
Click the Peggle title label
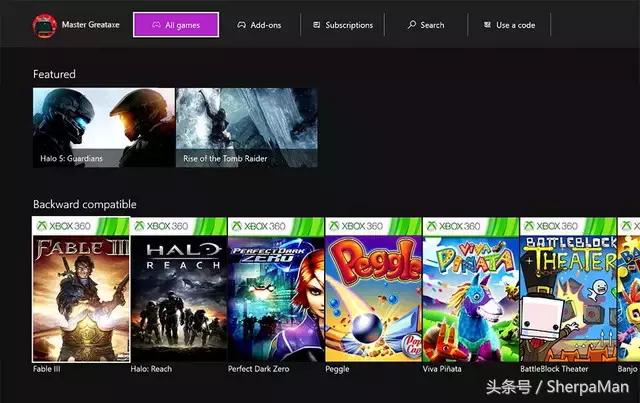click(338, 369)
